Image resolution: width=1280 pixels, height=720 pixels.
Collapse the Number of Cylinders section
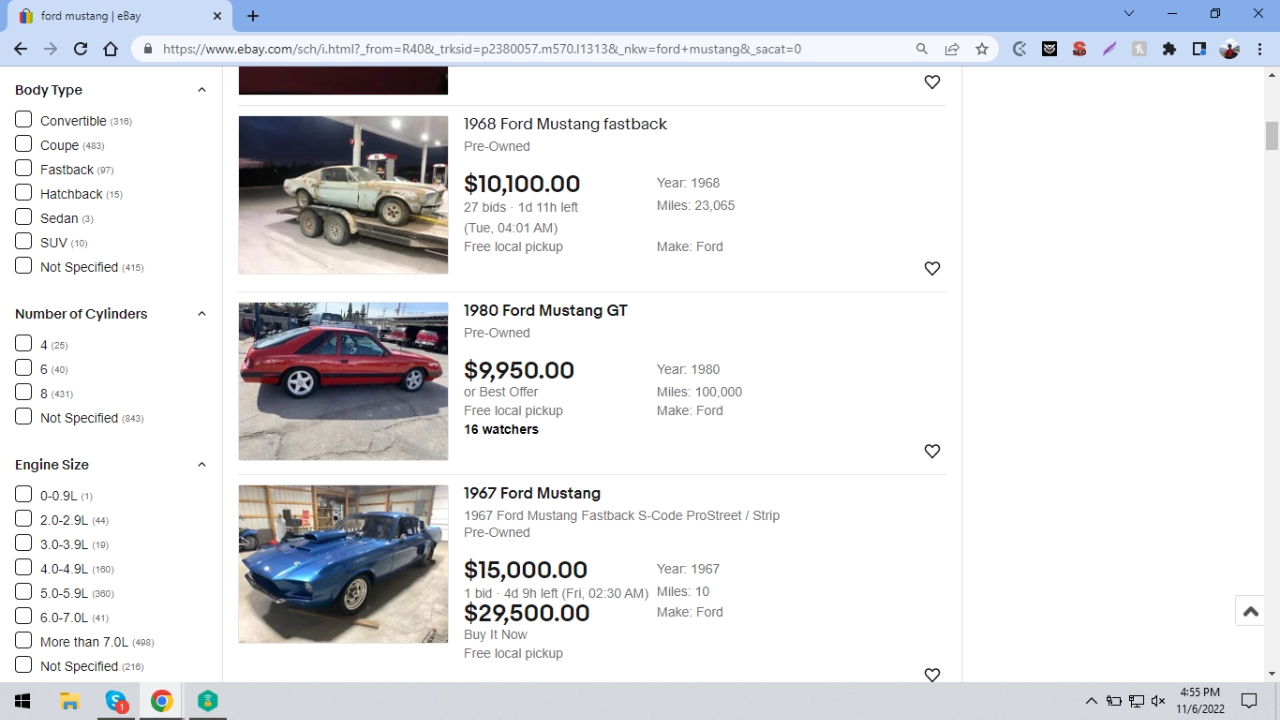point(201,314)
